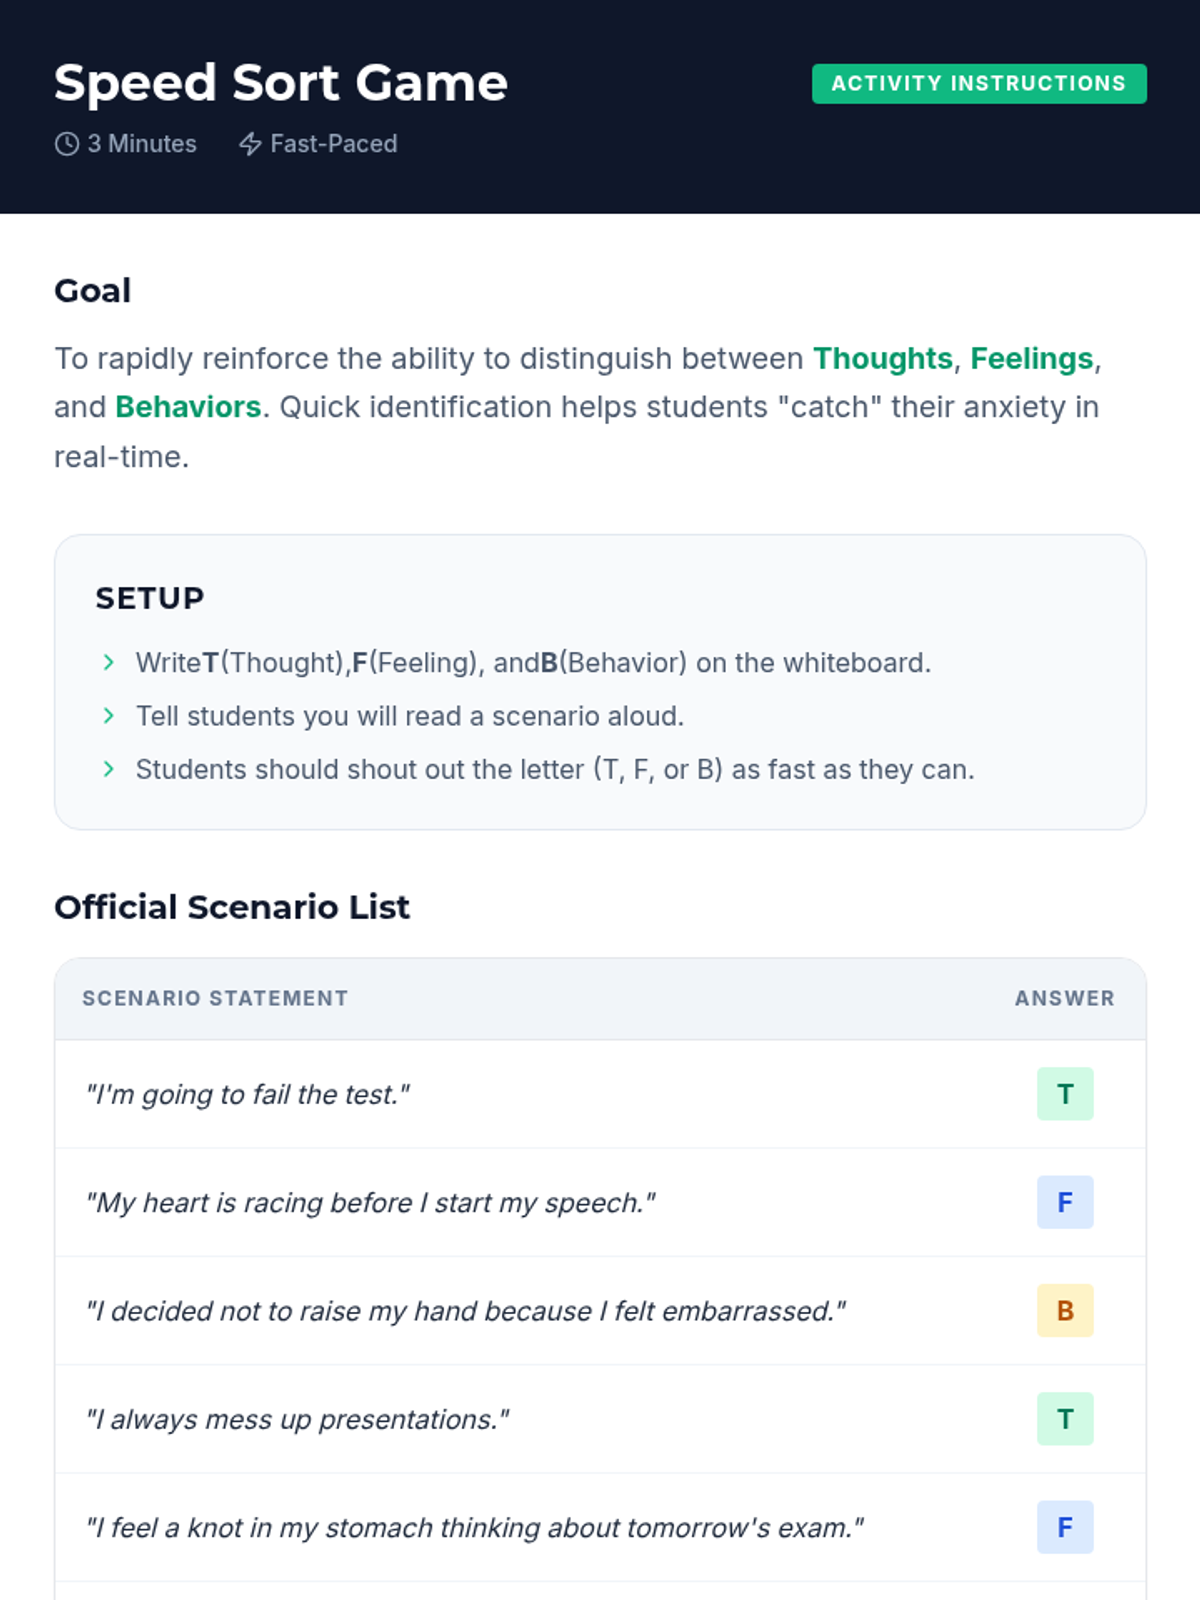Click the F badge for knot in stomach
The height and width of the screenshot is (1600, 1200).
[1064, 1527]
